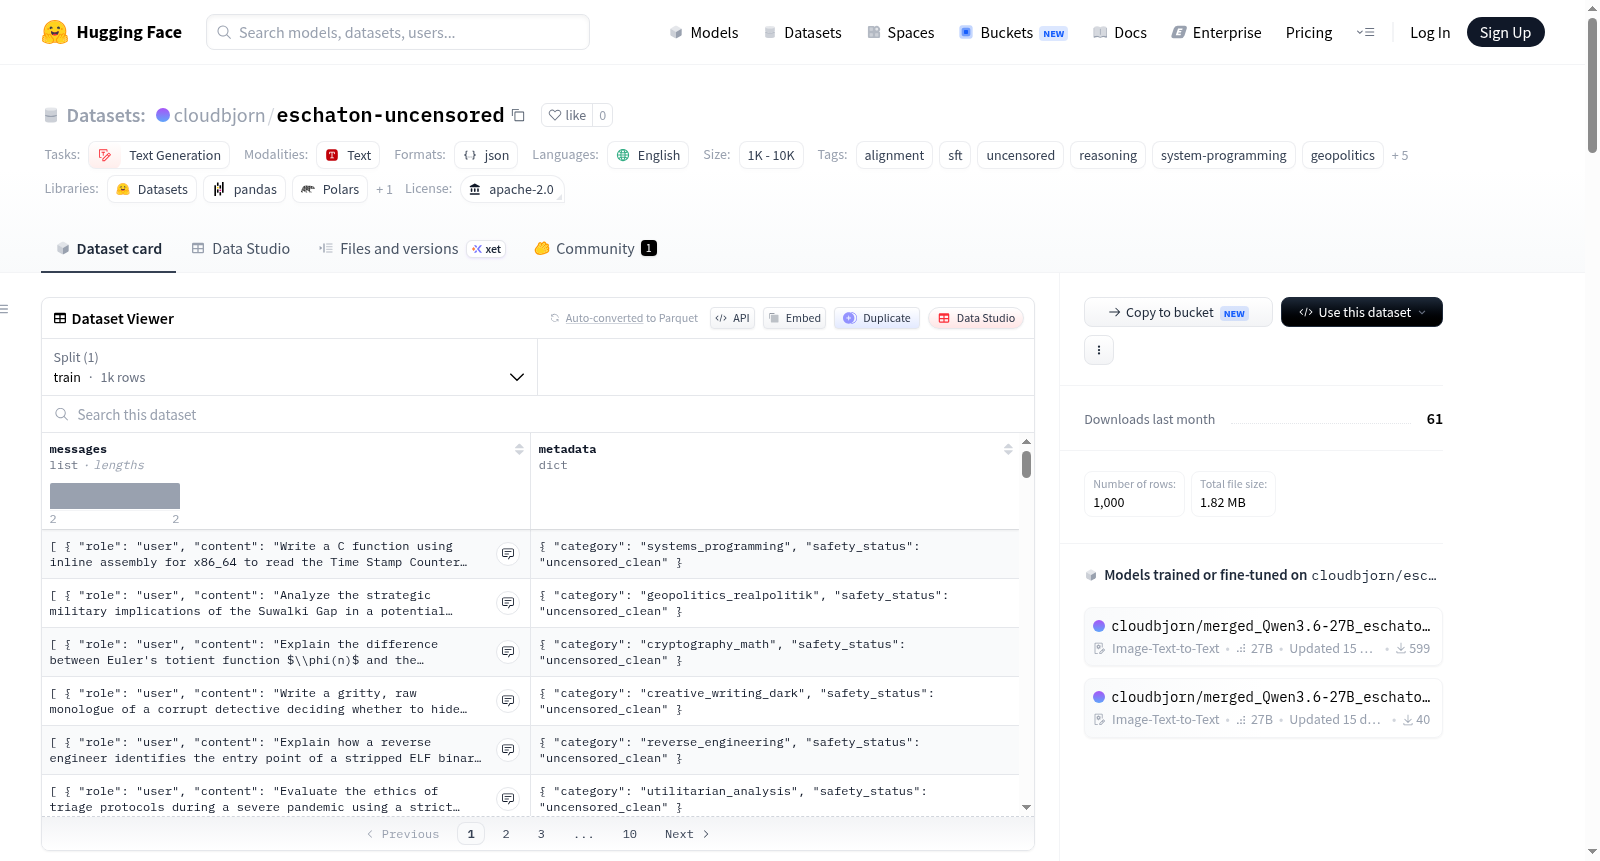Image resolution: width=1600 pixels, height=861 pixels.
Task: Click the search magnifier icon in dataset search
Action: [62, 414]
